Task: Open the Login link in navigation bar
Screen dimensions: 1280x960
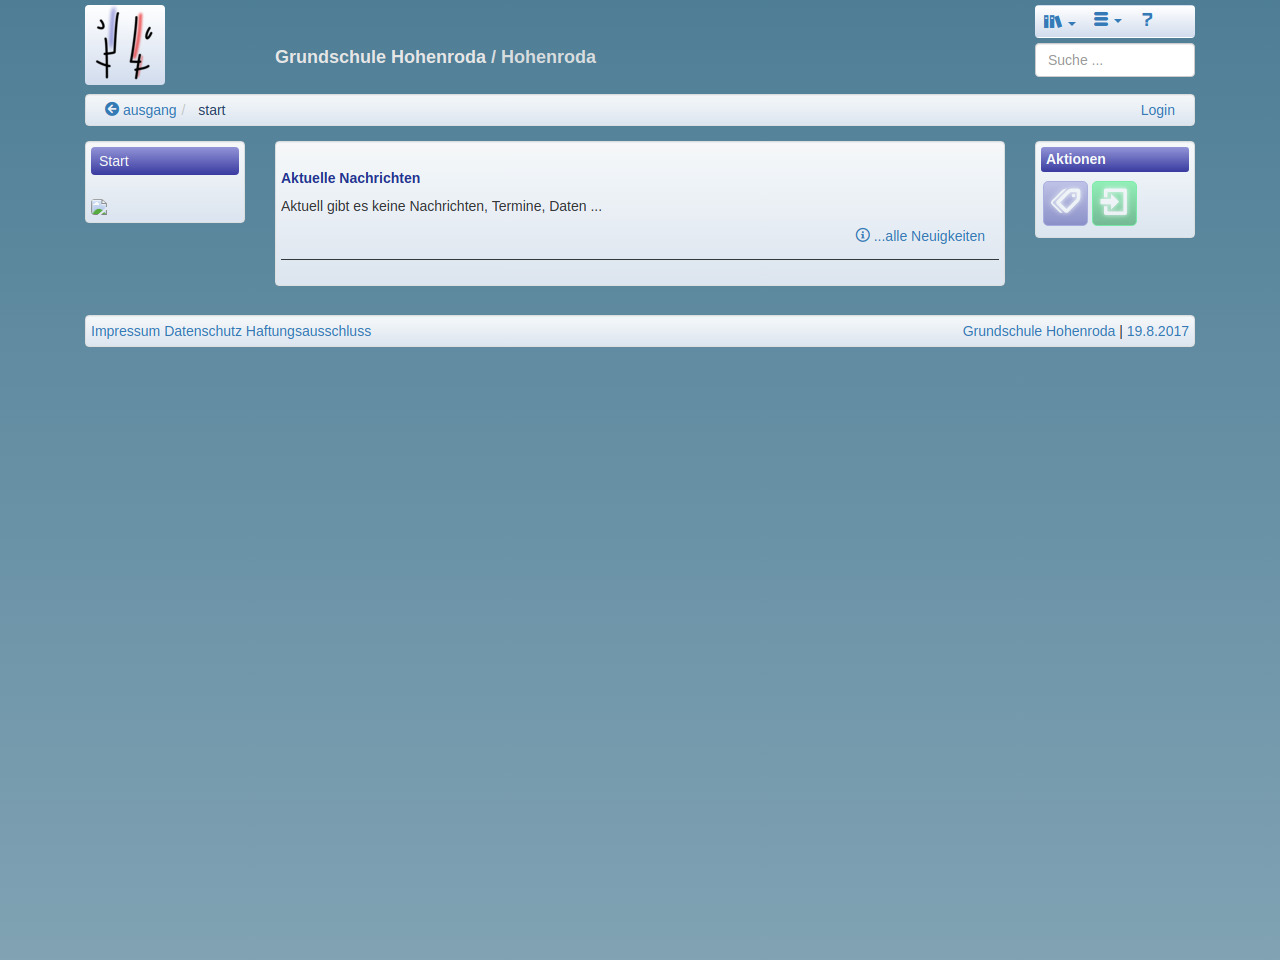Action: click(x=1157, y=110)
